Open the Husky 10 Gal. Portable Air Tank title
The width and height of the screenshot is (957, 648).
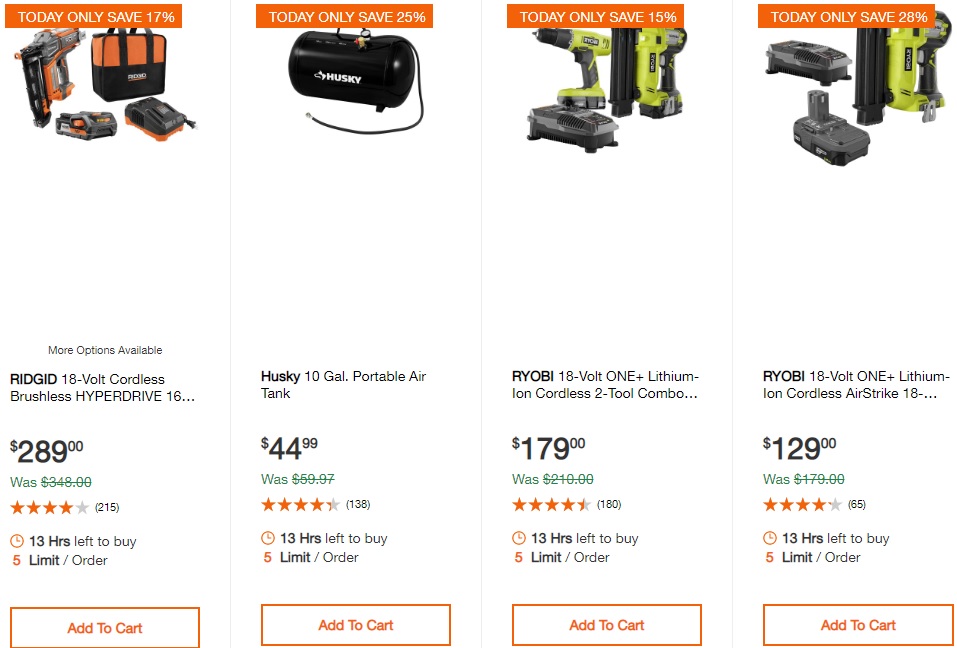pyautogui.click(x=344, y=384)
